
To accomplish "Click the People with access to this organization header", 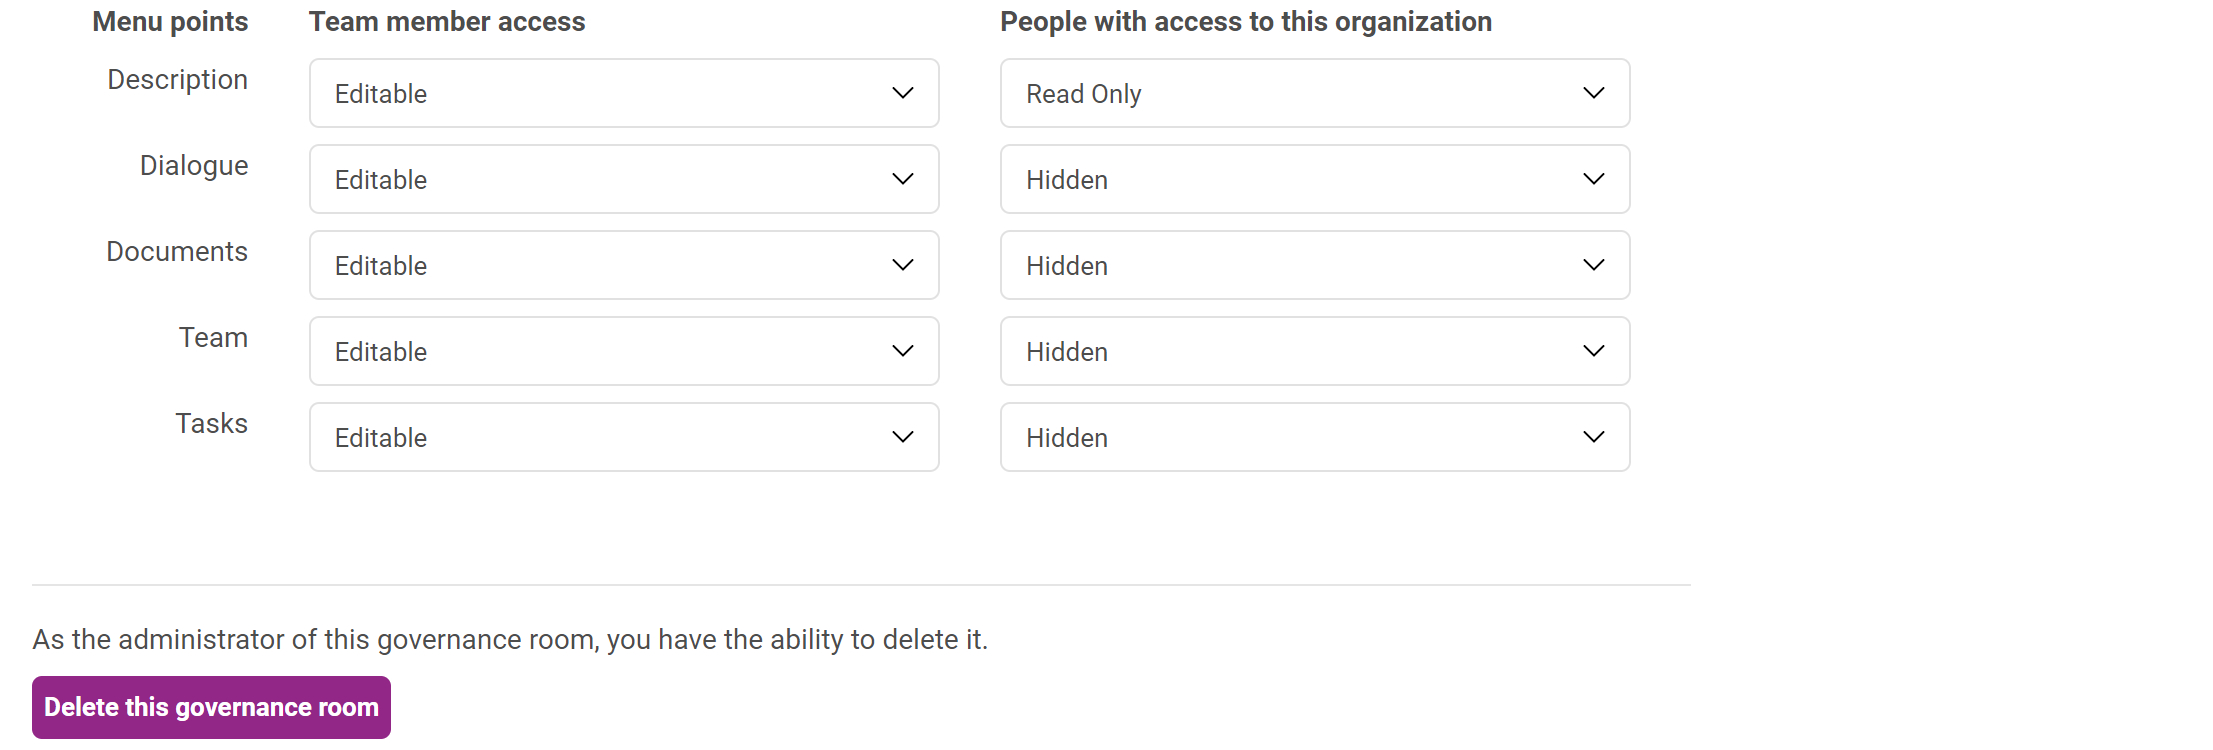I will pos(1246,22).
